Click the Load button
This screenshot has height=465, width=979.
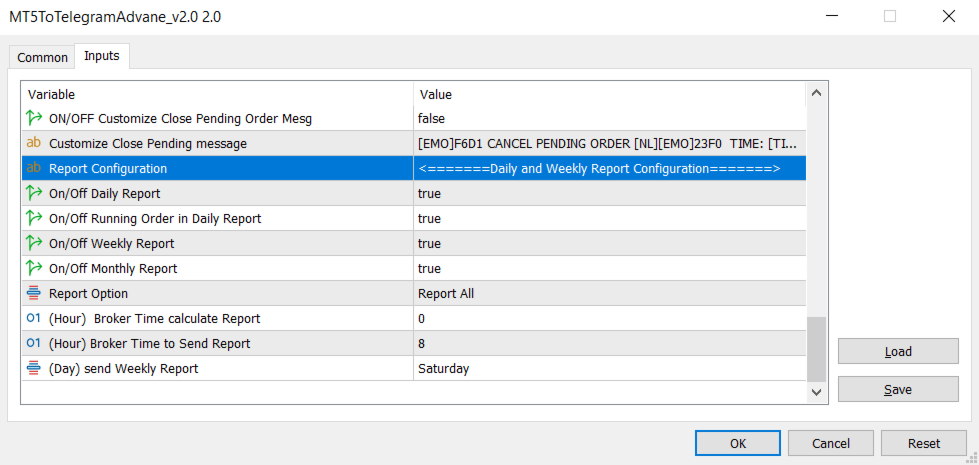coord(898,351)
